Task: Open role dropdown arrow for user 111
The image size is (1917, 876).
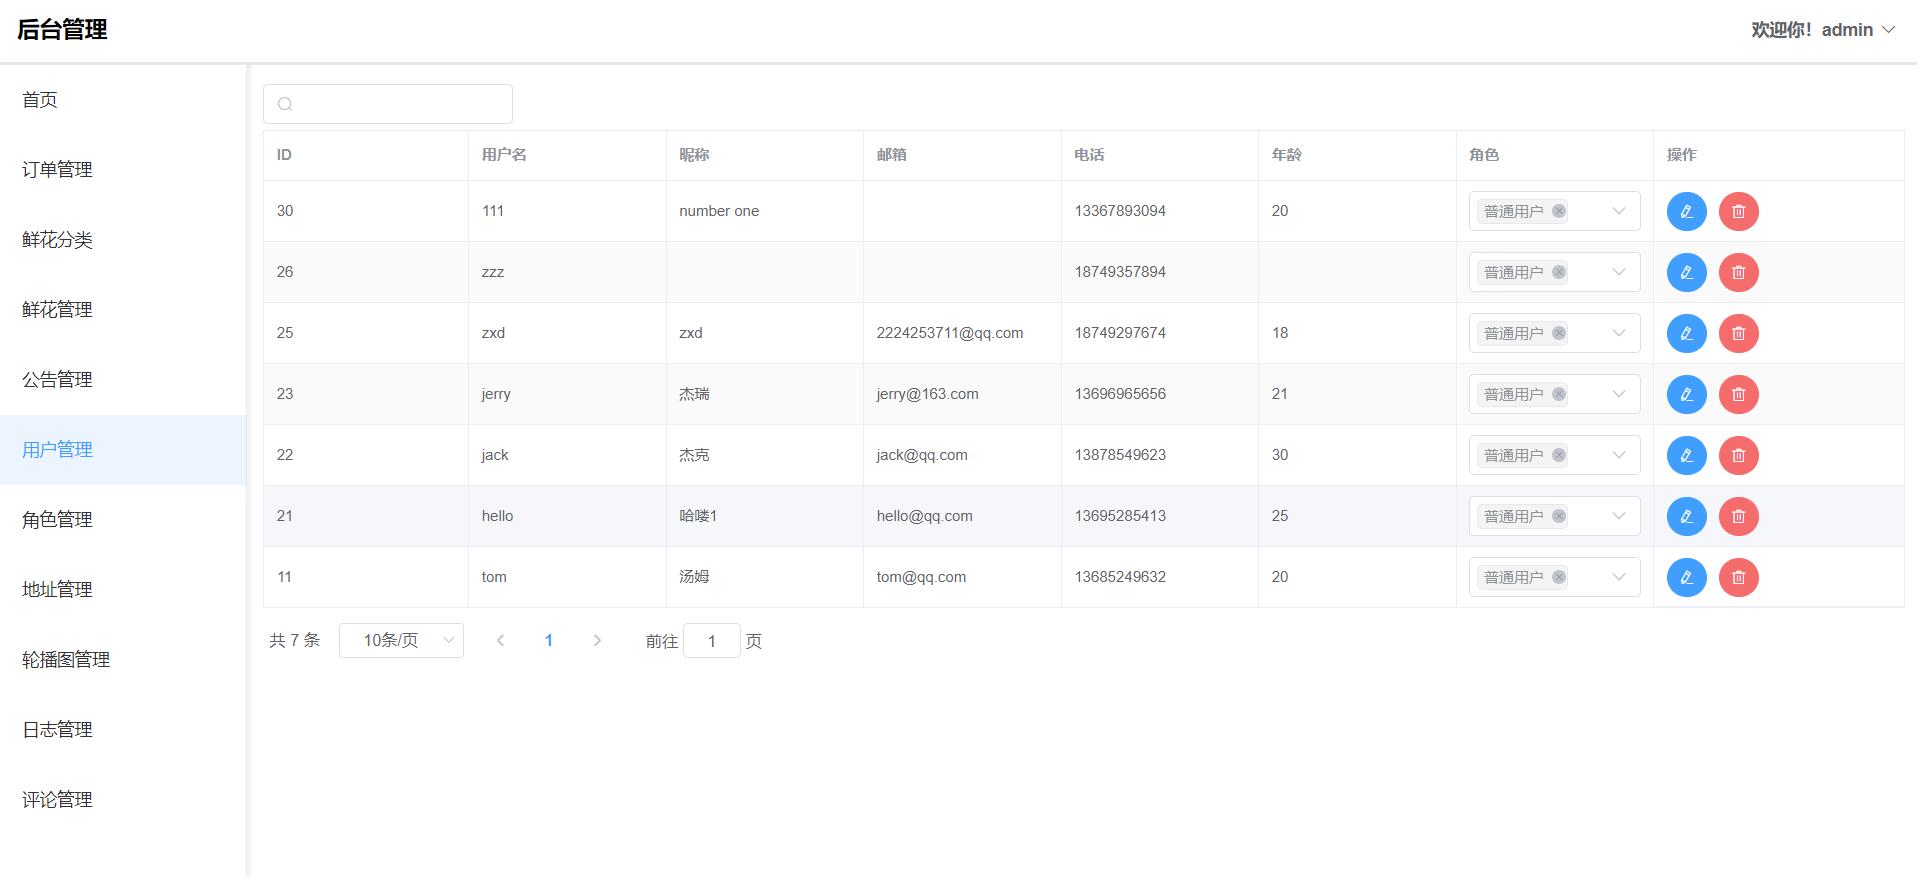Action: pos(1618,211)
